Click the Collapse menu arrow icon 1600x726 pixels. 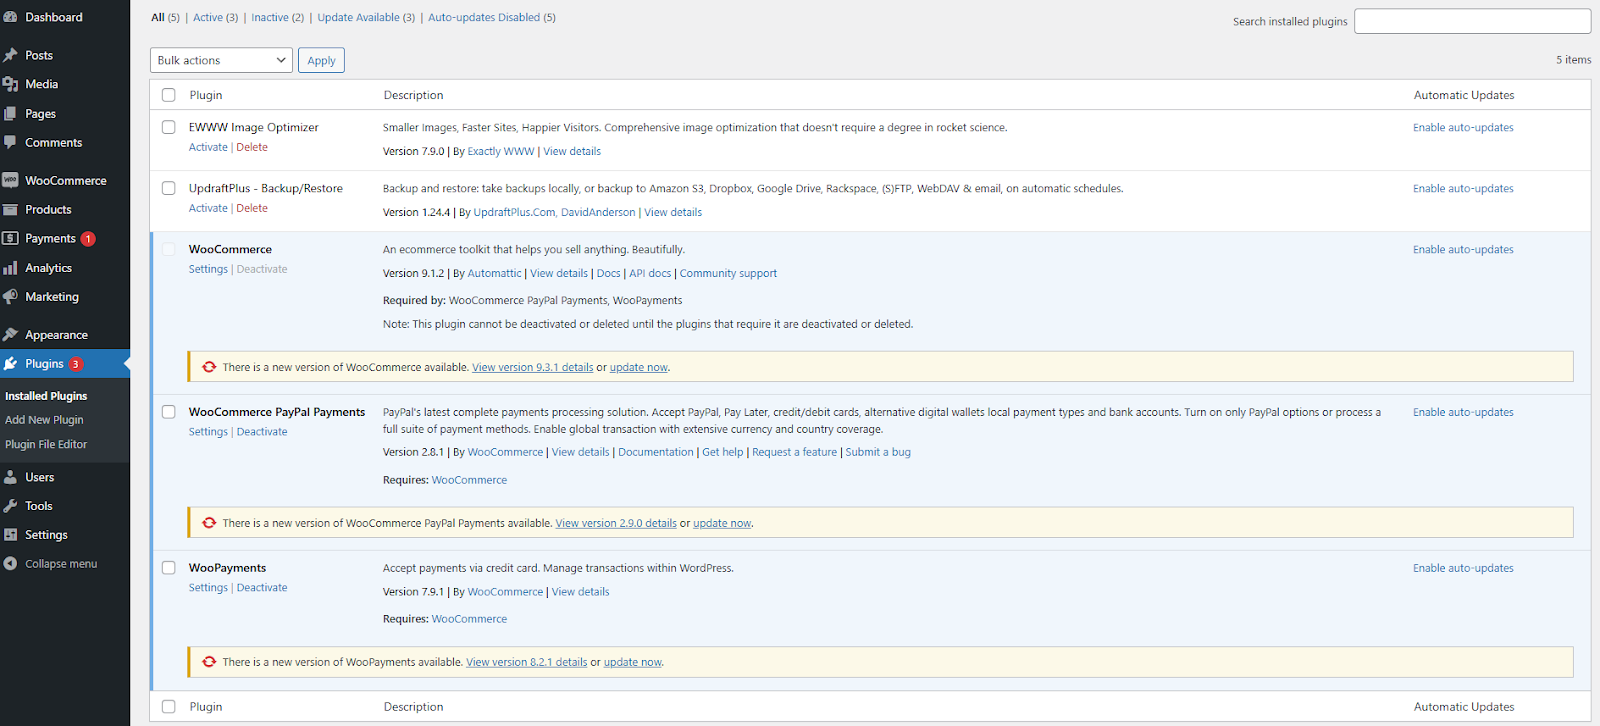point(10,564)
